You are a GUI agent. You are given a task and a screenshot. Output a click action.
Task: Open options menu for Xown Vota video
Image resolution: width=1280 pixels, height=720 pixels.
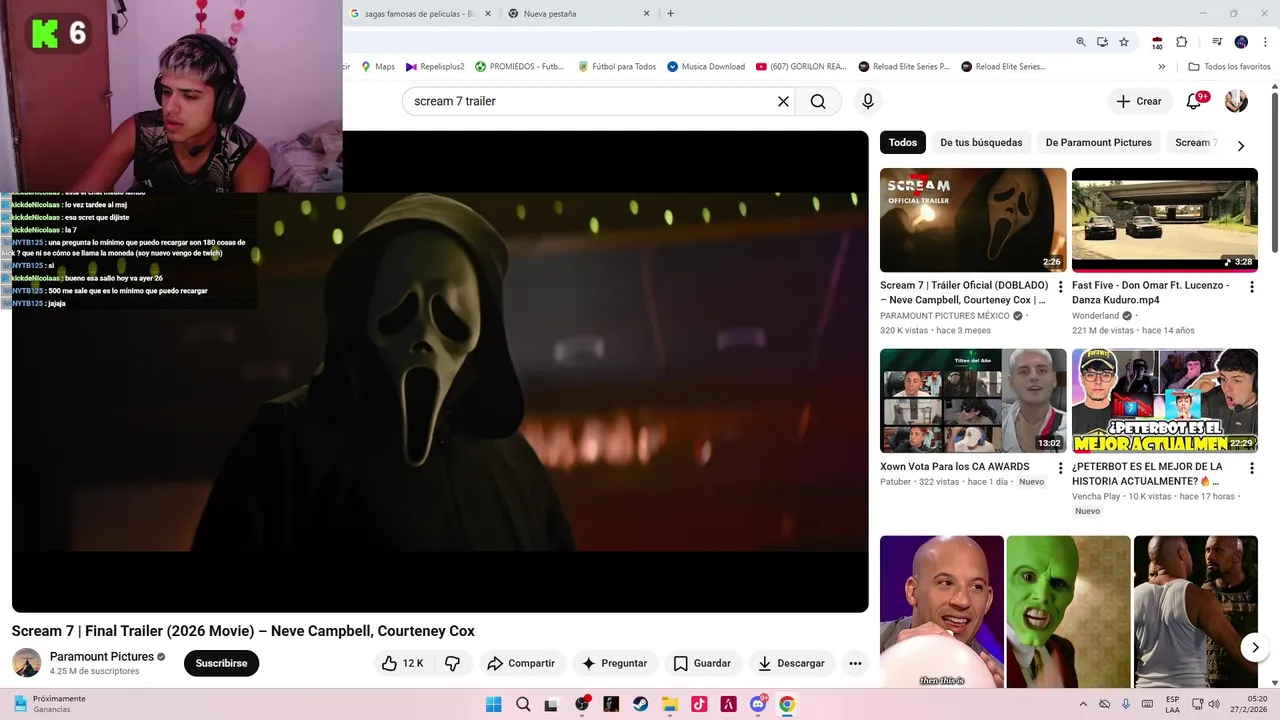pos(1060,468)
